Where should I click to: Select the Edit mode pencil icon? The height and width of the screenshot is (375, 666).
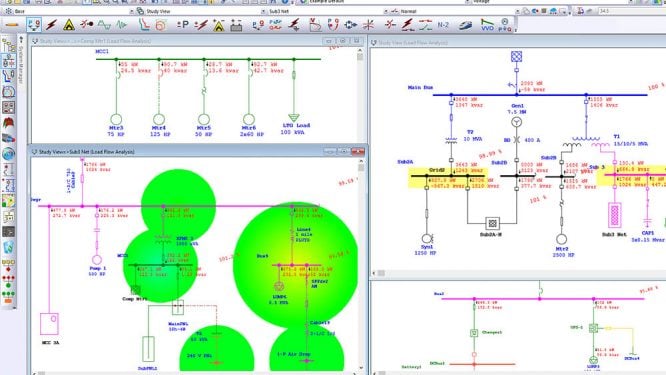(12, 25)
